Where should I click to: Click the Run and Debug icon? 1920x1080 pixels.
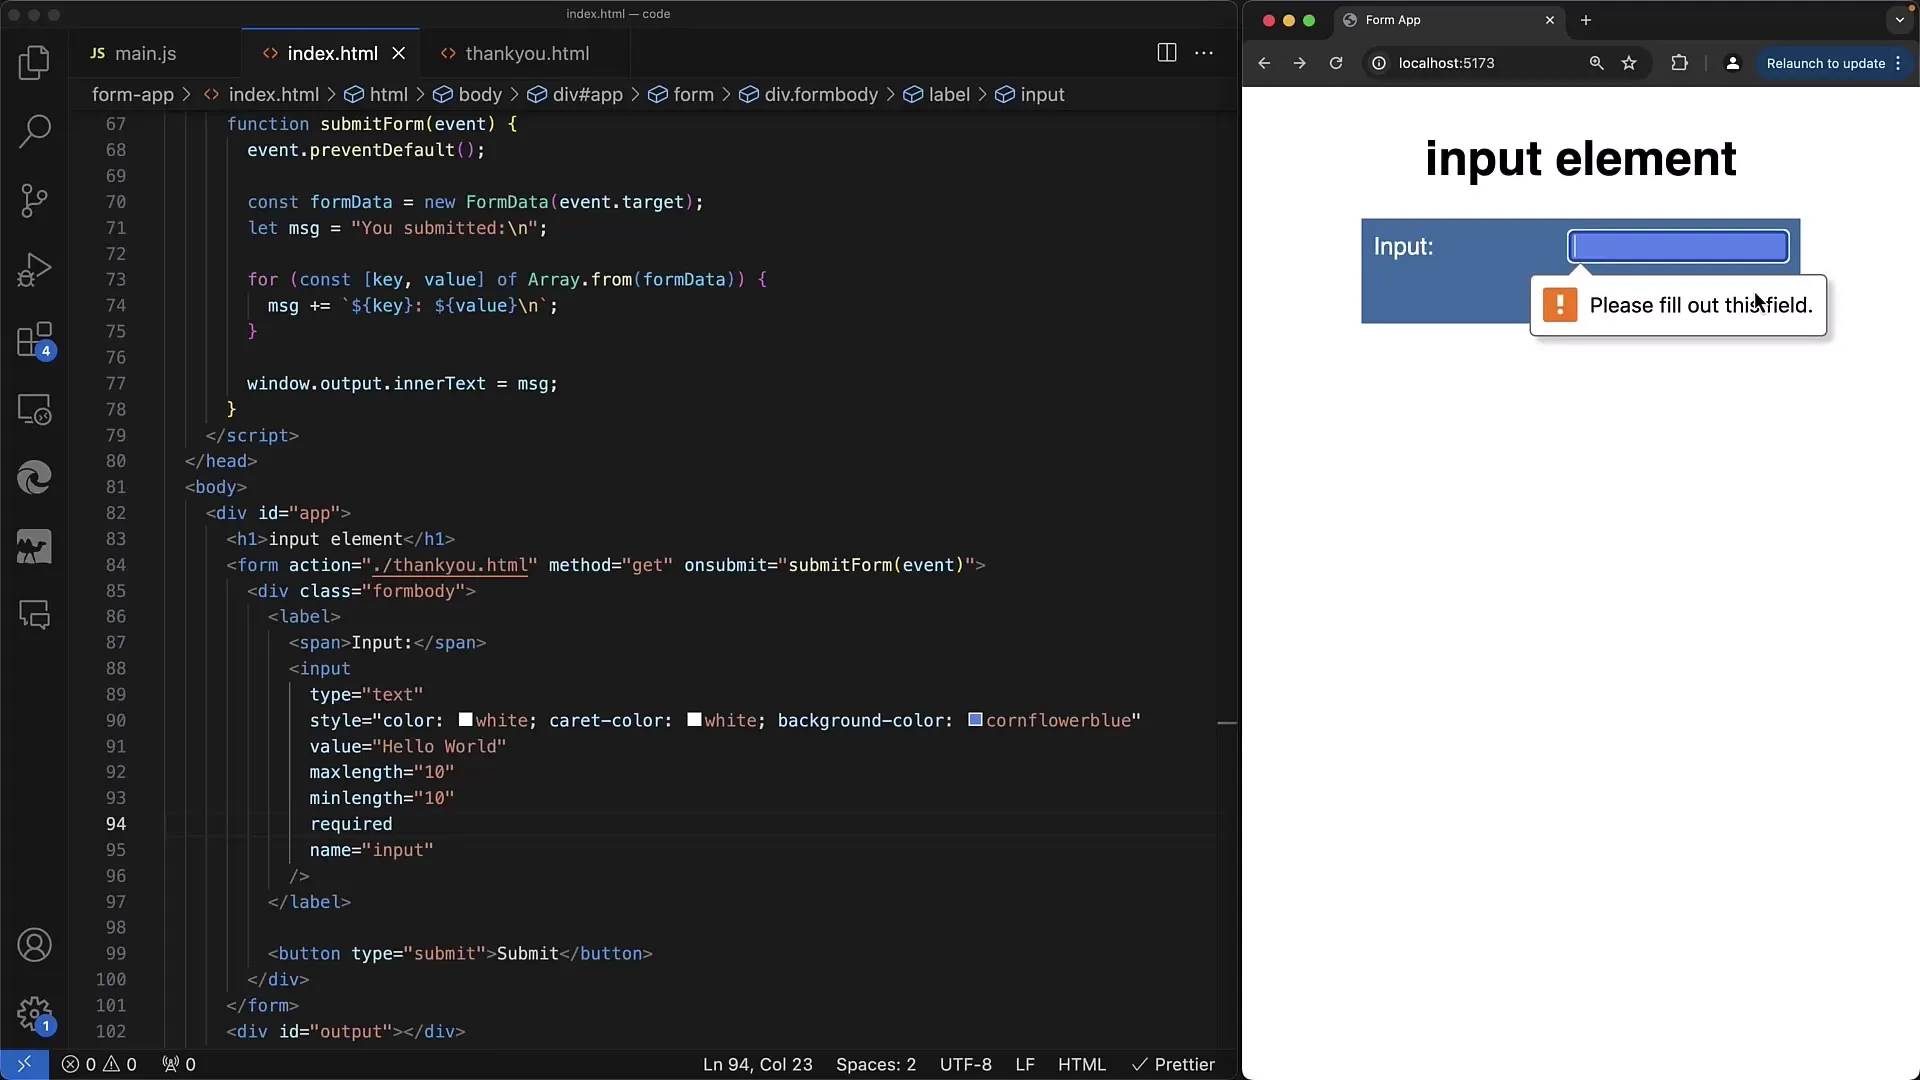point(34,269)
